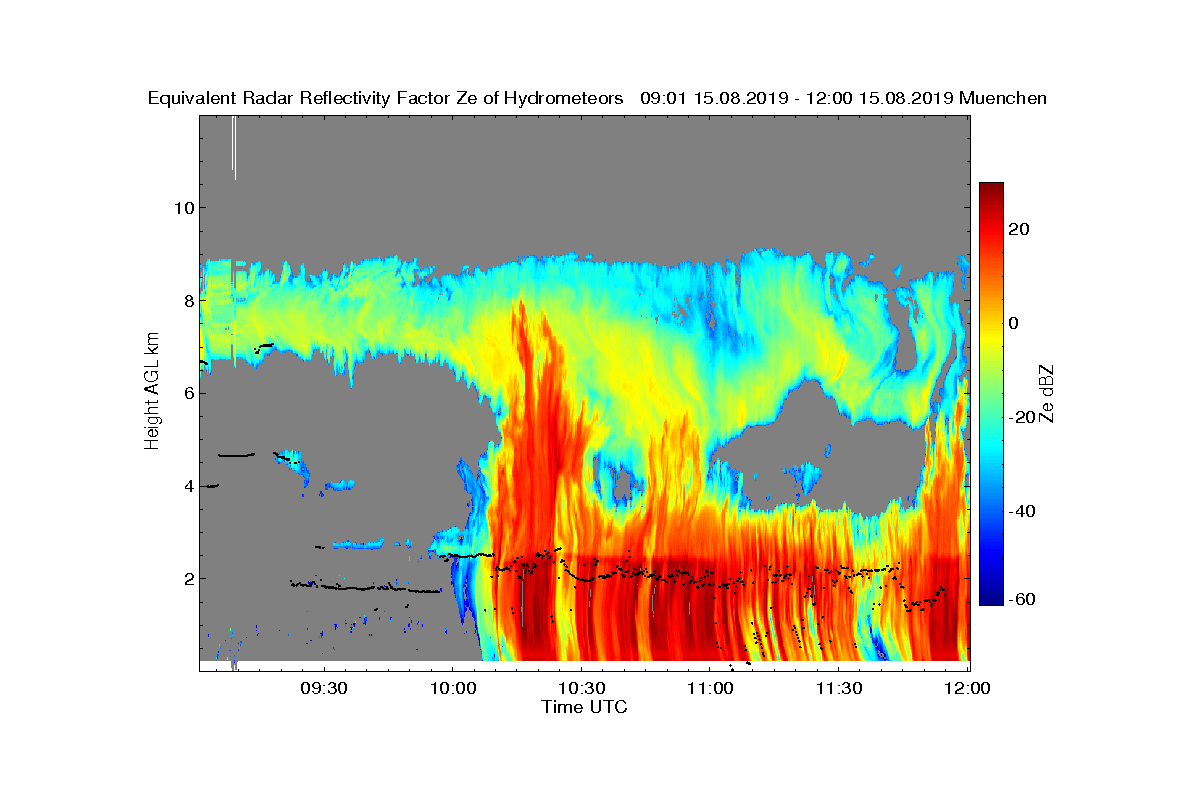Click the white vertical line at plot top-left
The width and height of the screenshot is (1200, 800).
pos(234,147)
